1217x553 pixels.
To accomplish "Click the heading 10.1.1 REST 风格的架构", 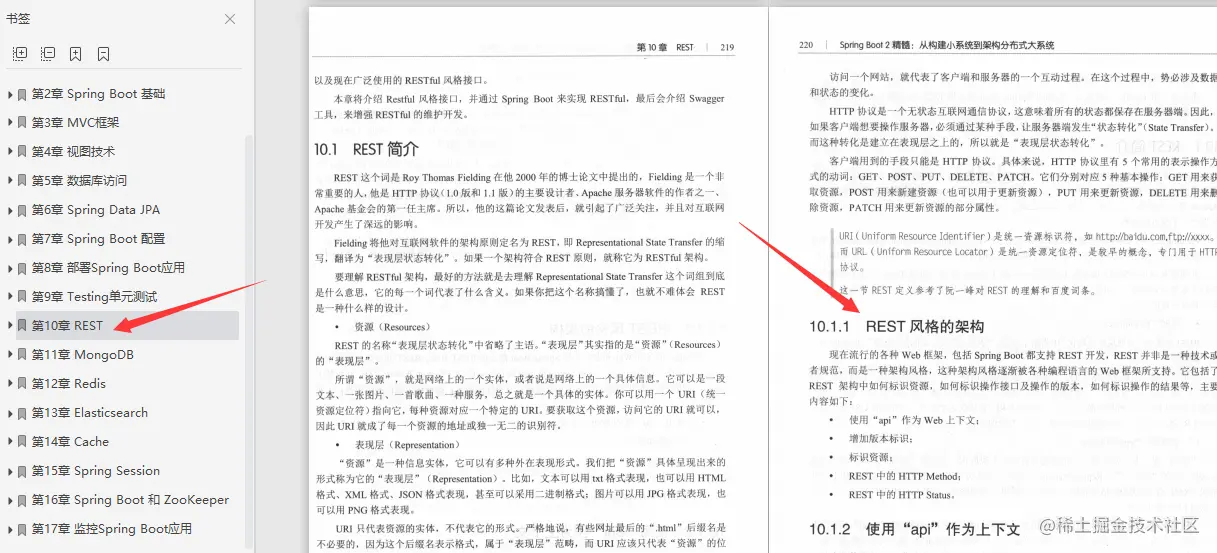I will [x=897, y=326].
